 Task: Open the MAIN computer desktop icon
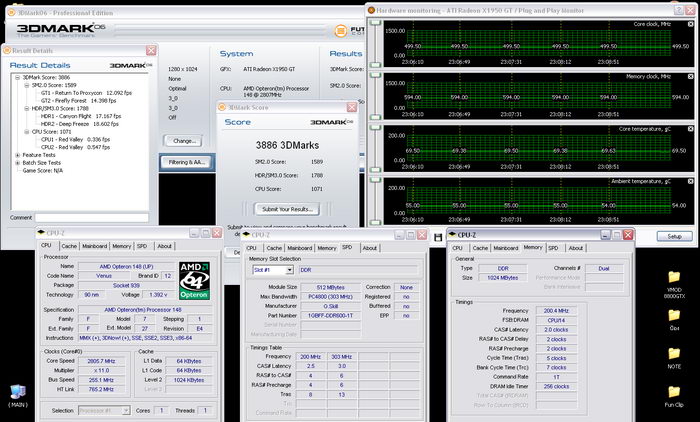click(x=17, y=393)
